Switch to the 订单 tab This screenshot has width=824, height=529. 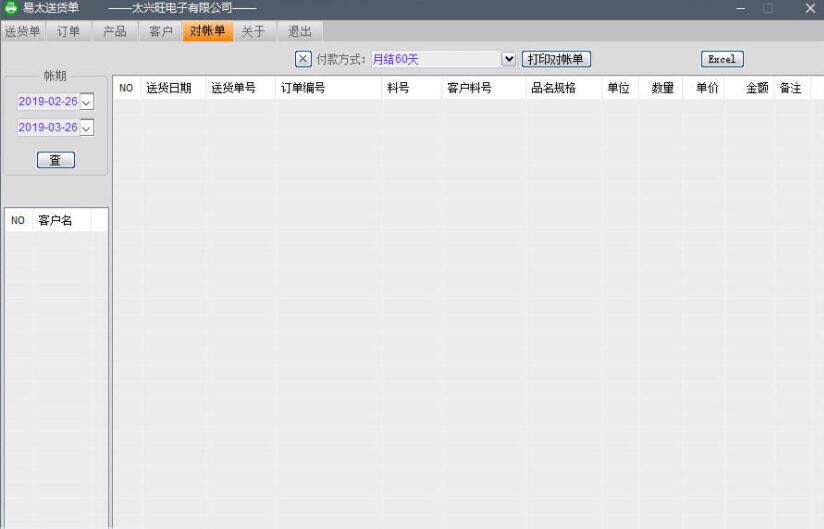point(68,32)
